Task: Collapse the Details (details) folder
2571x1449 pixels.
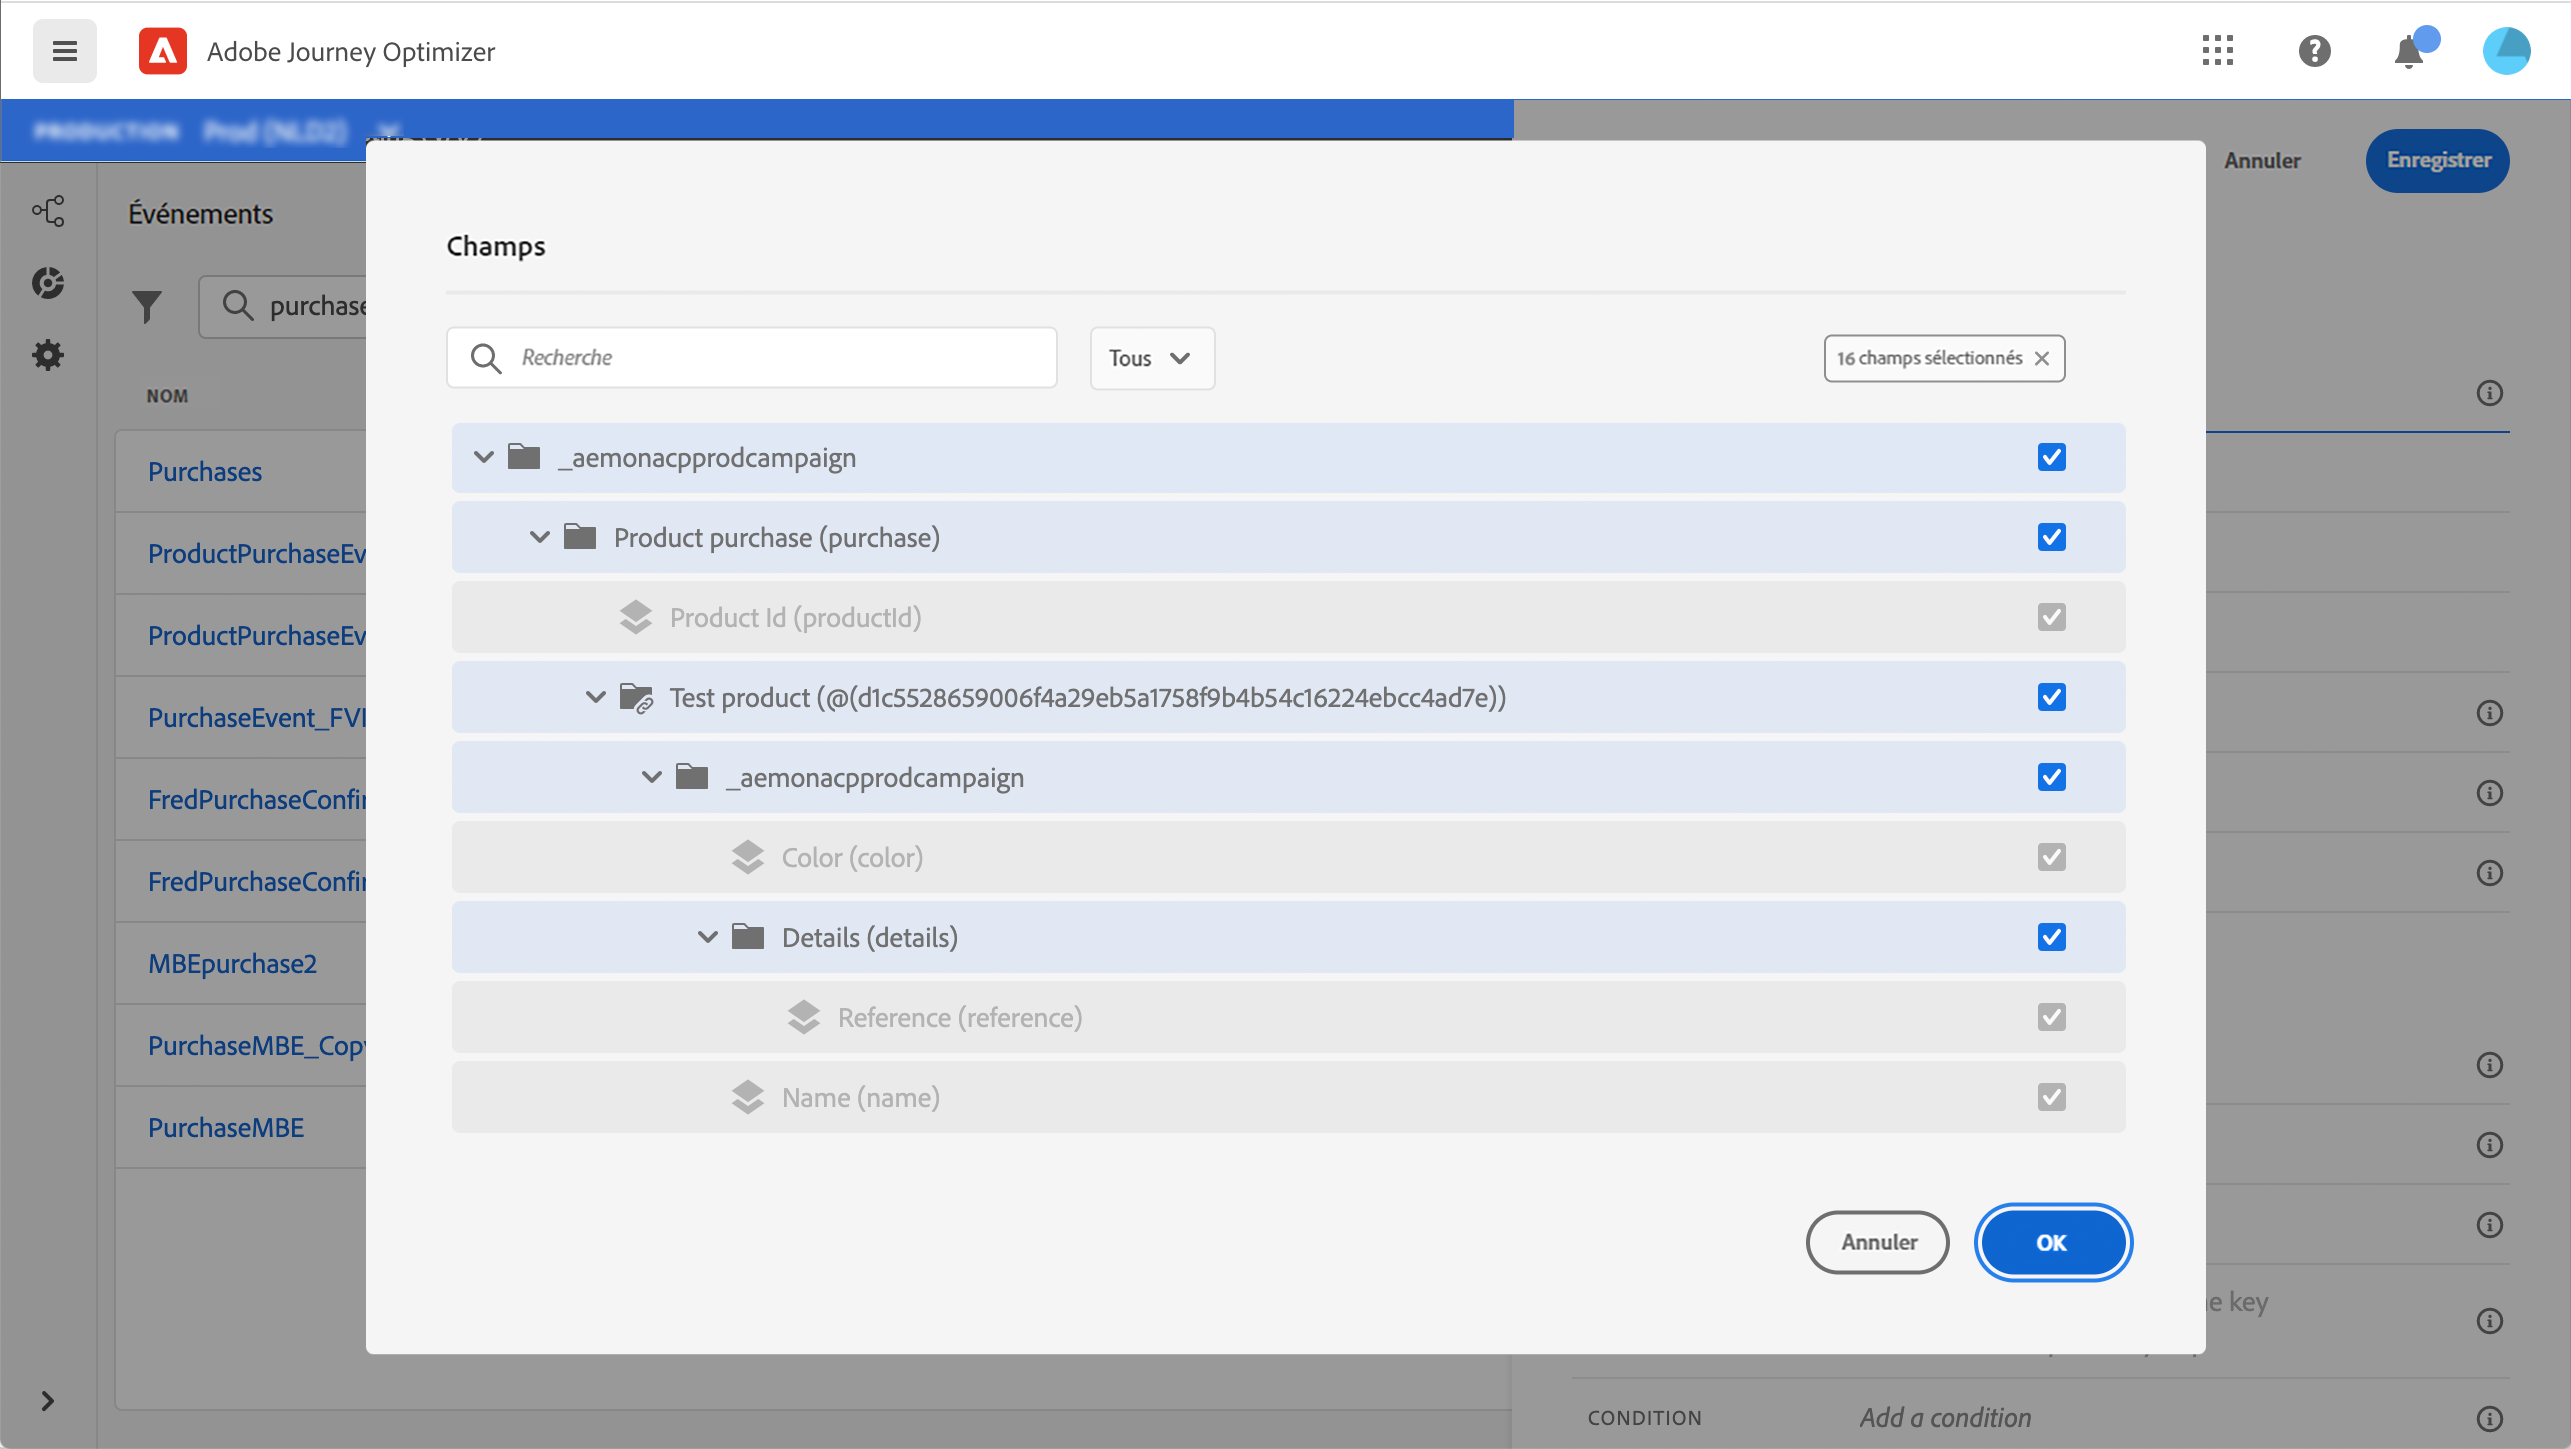Action: tap(708, 937)
